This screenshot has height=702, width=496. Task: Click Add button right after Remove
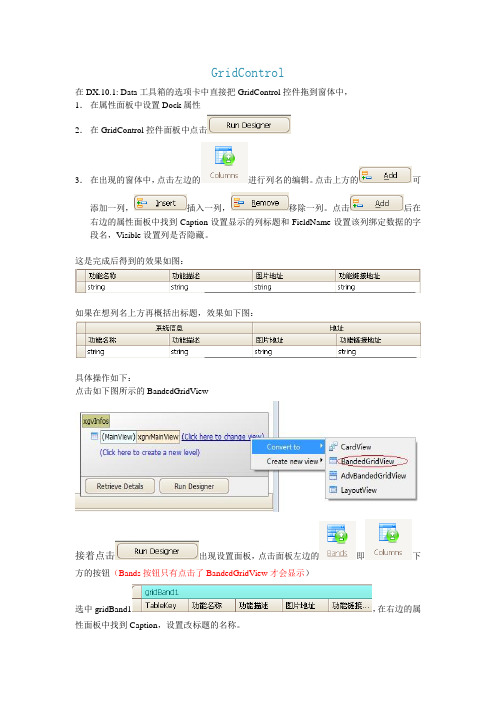click(x=376, y=203)
